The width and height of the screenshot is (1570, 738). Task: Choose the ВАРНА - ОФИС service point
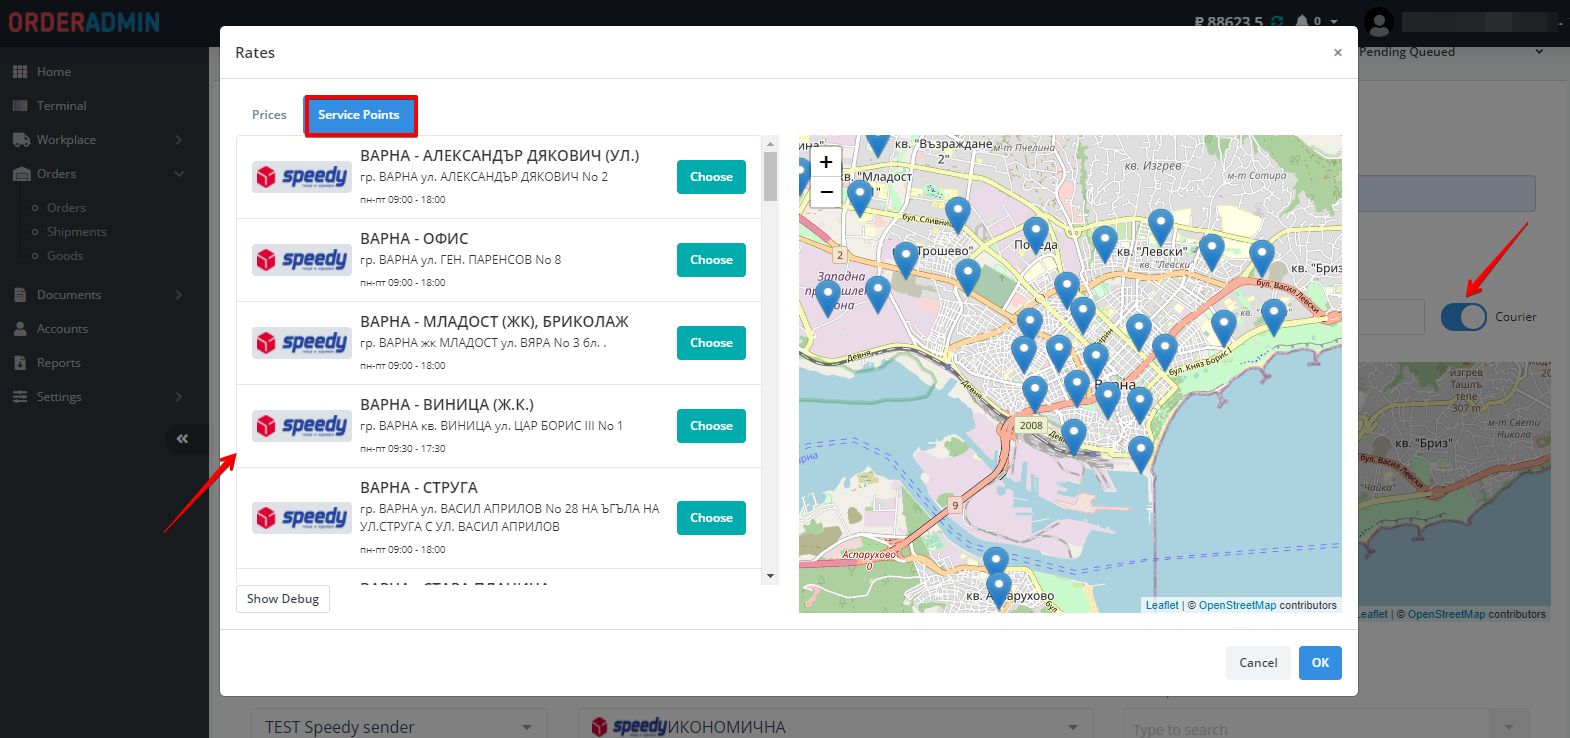pos(711,260)
